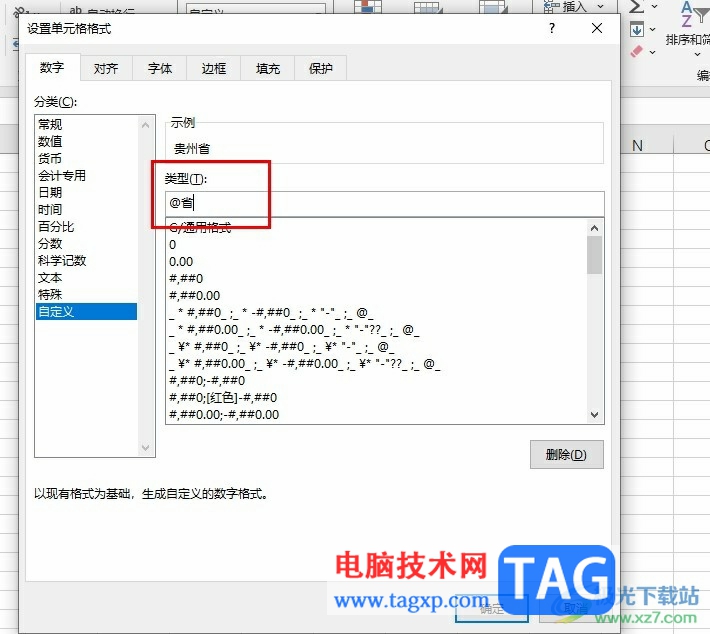Select 科学记数 category

86,261
